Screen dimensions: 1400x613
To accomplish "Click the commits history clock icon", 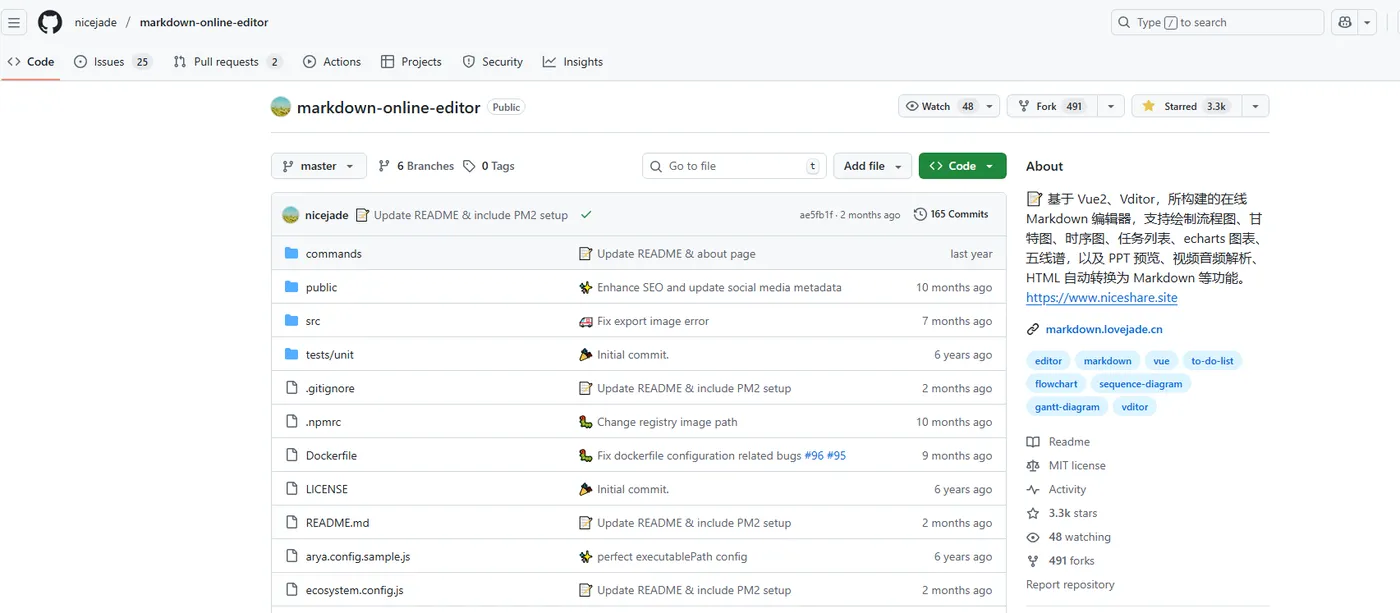I will point(920,213).
